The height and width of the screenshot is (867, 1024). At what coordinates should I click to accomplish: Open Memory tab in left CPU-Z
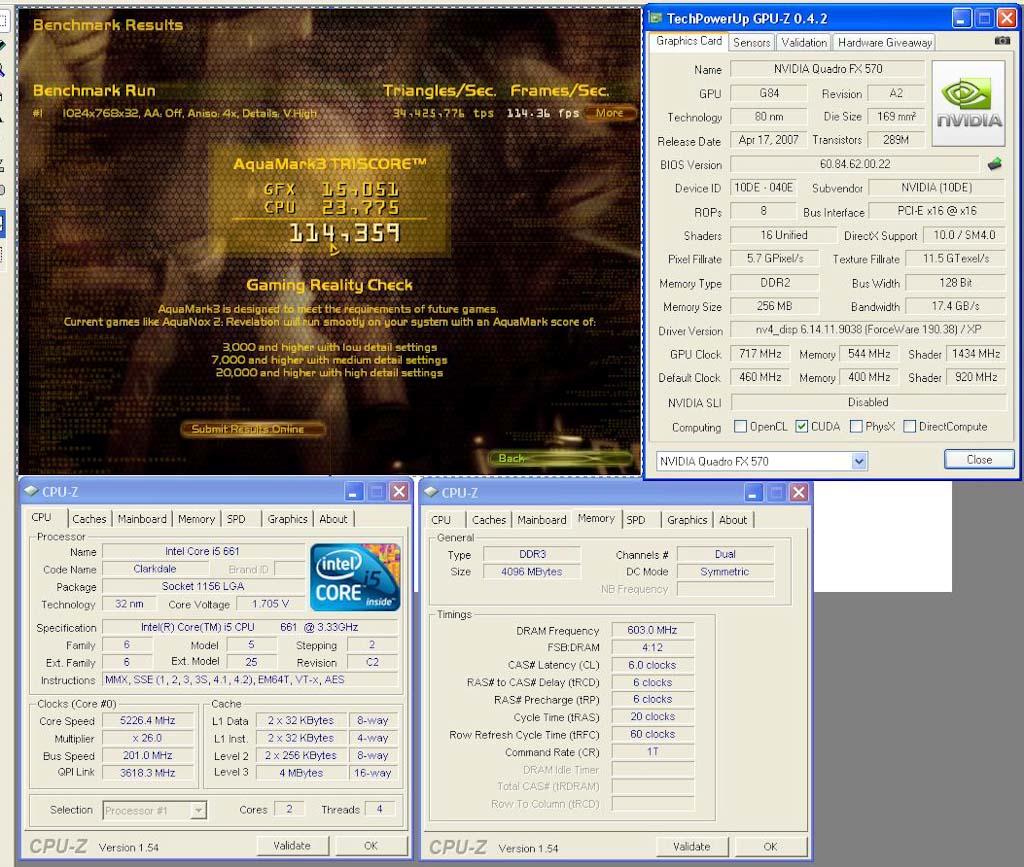(x=196, y=519)
